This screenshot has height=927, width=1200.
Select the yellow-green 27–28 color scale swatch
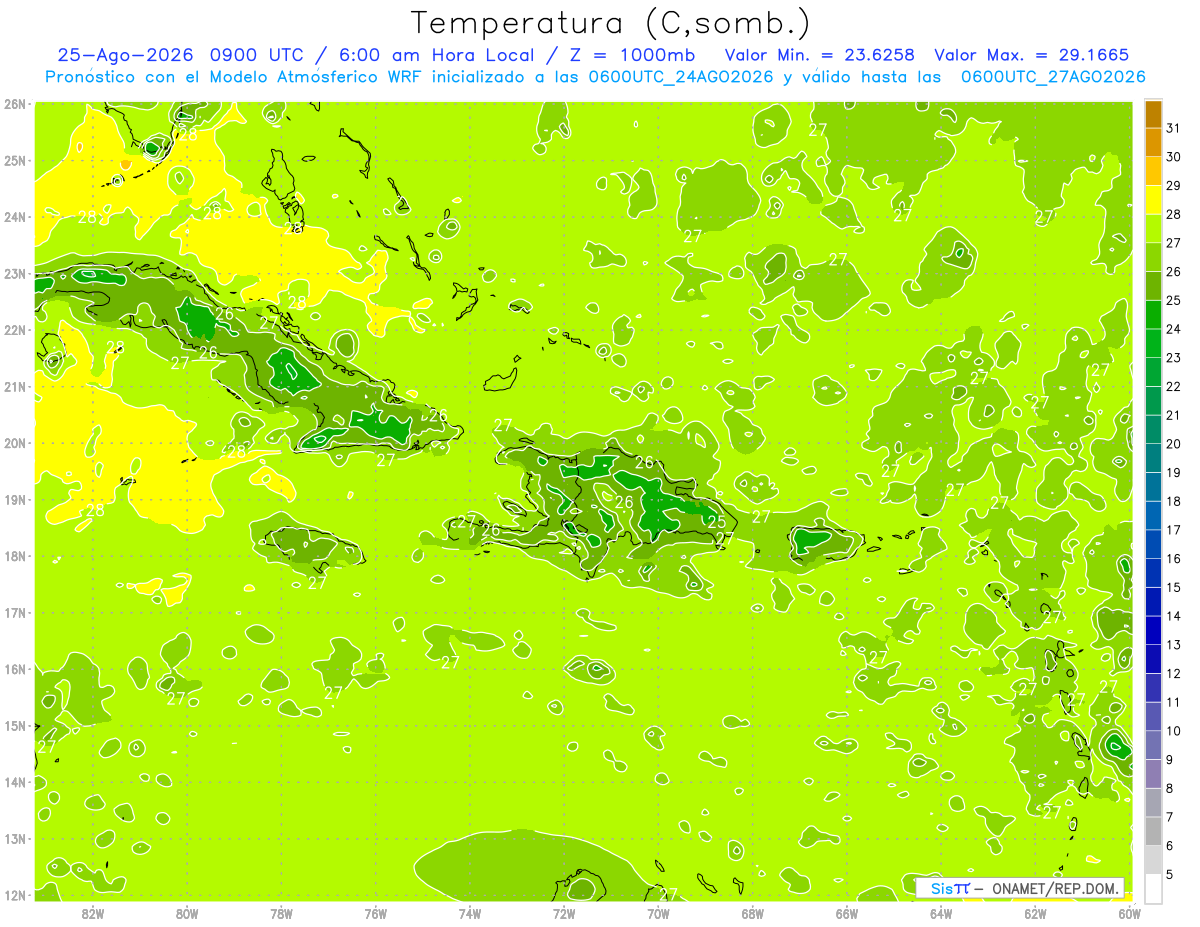(1153, 229)
